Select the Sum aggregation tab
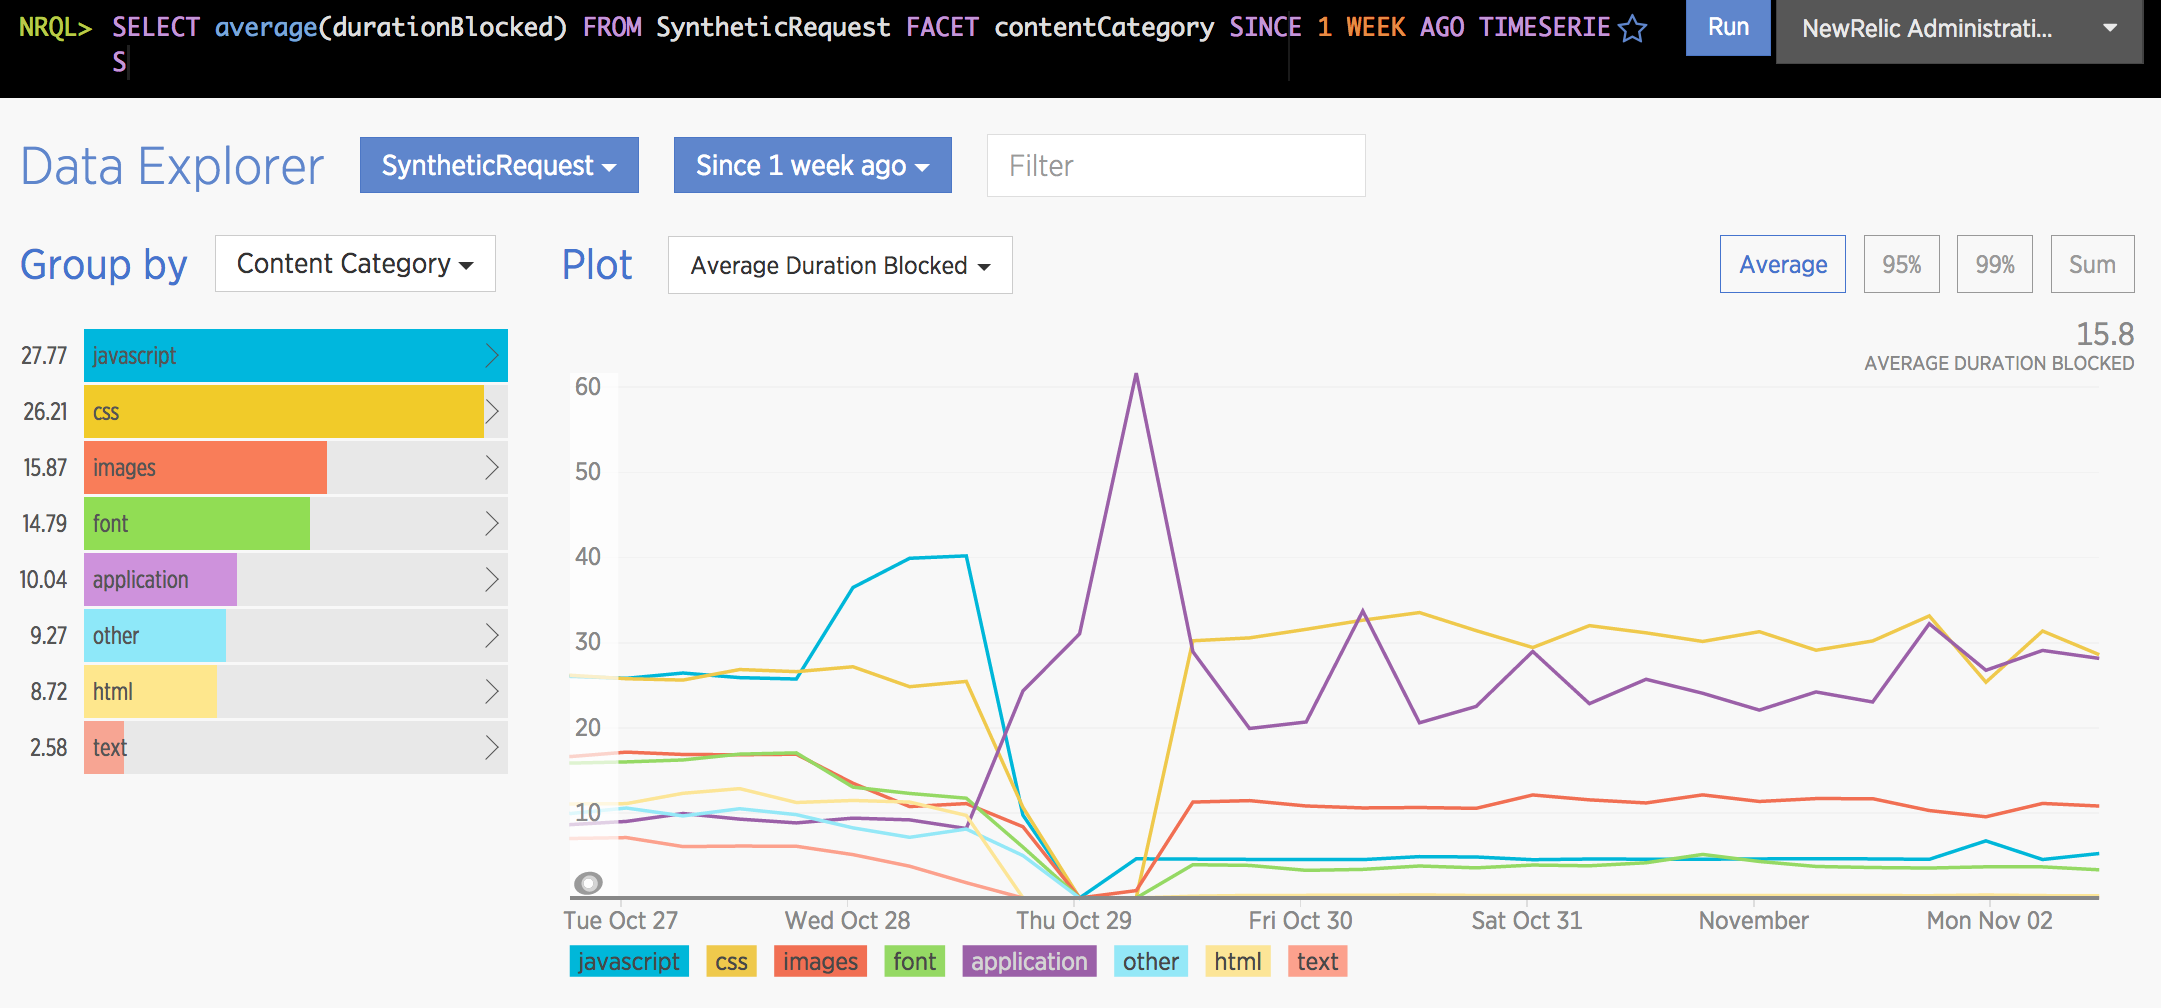Image resolution: width=2161 pixels, height=1008 pixels. coord(2092,264)
